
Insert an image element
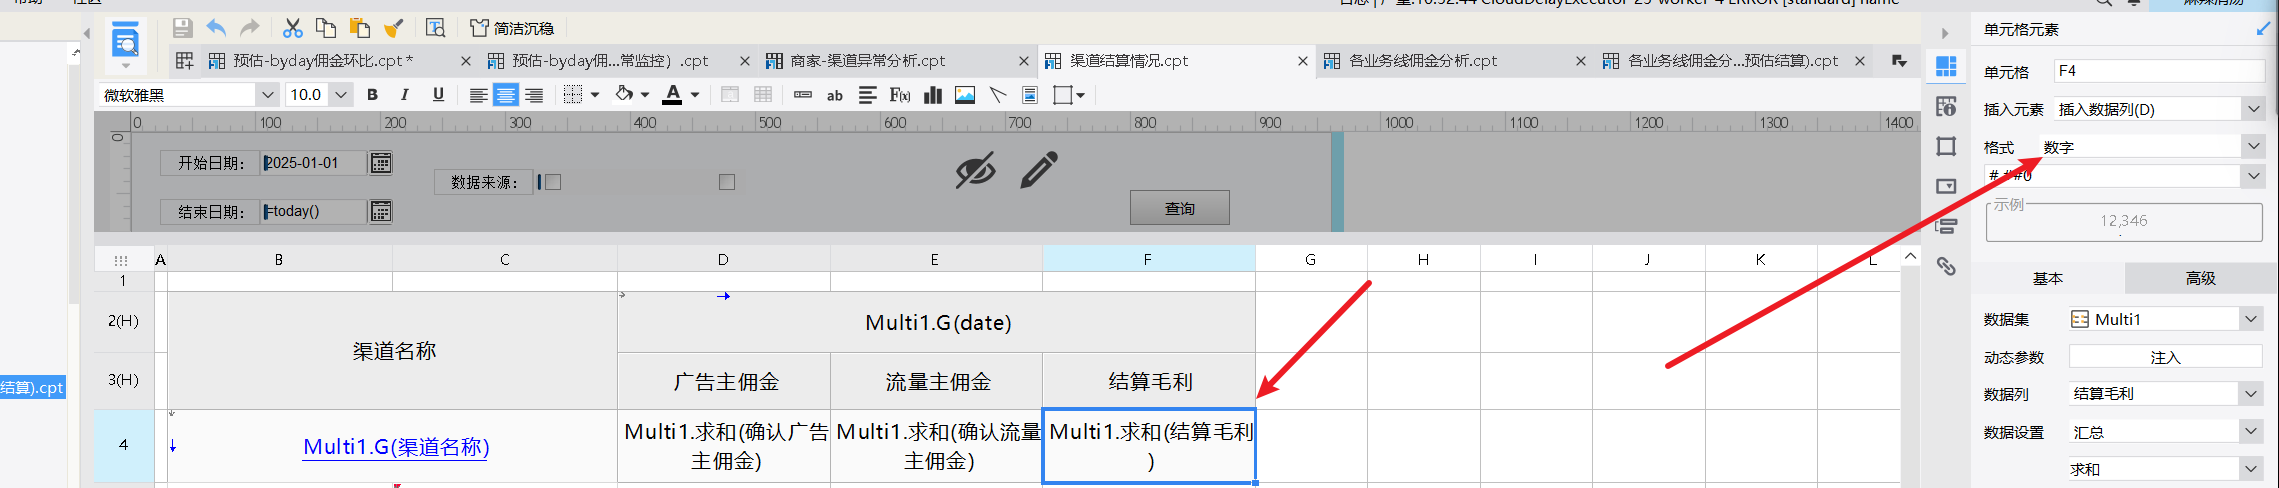click(x=965, y=95)
